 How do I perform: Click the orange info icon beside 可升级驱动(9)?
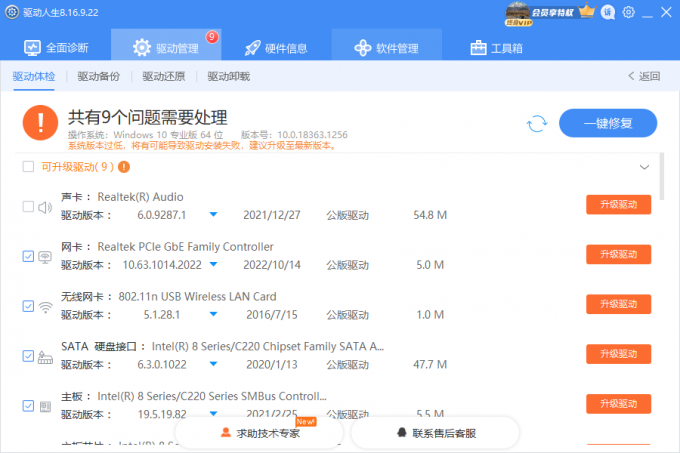pos(124,167)
